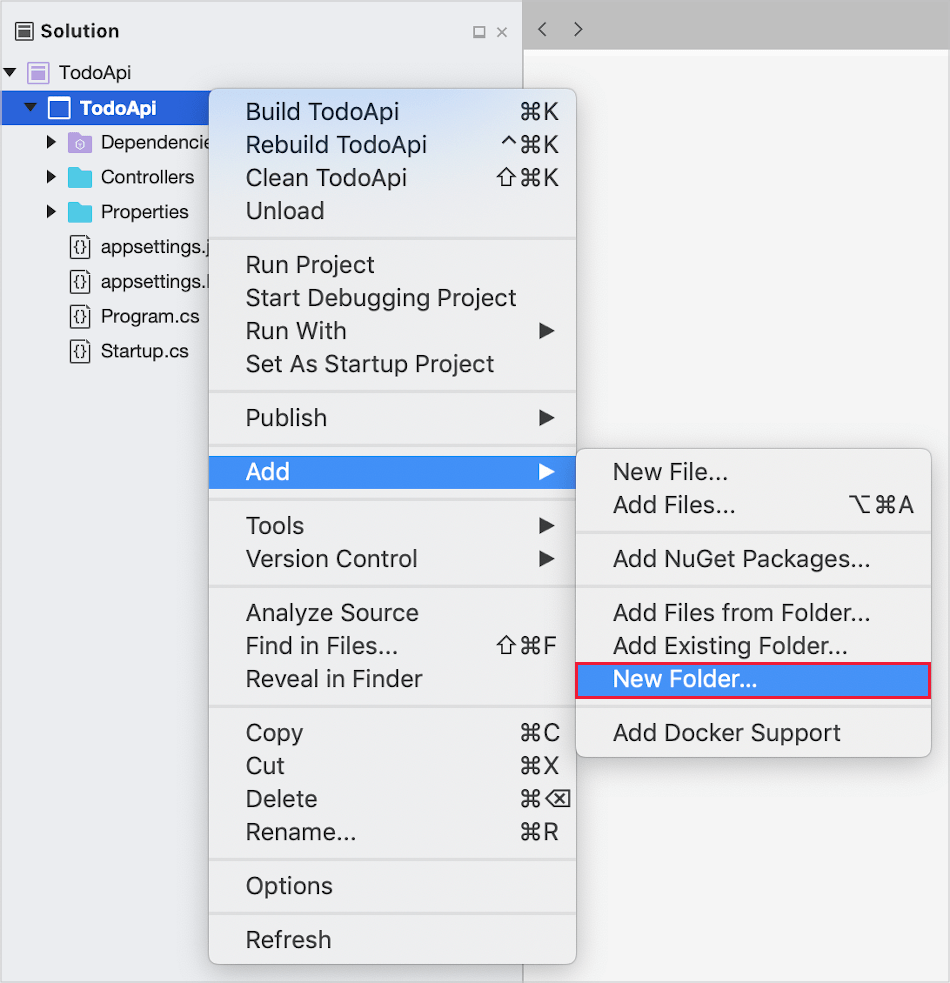Click the Solution panel dock square button
The width and height of the screenshot is (950, 983).
[x=479, y=32]
